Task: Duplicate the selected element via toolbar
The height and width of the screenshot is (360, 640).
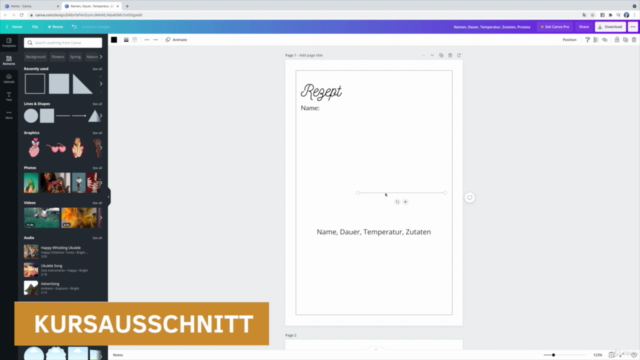Action: coord(625,40)
